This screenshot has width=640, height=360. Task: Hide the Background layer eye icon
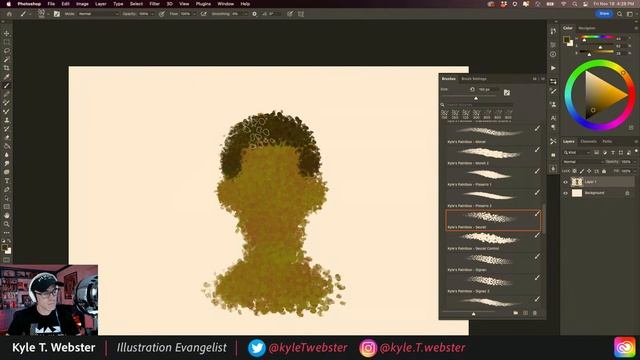pos(566,193)
